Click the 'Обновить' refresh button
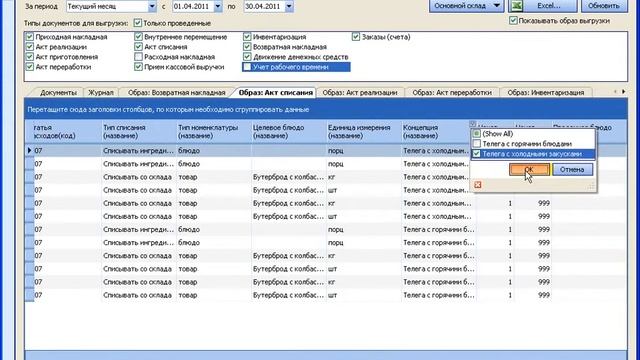This screenshot has height=360, width=640. coord(603,6)
